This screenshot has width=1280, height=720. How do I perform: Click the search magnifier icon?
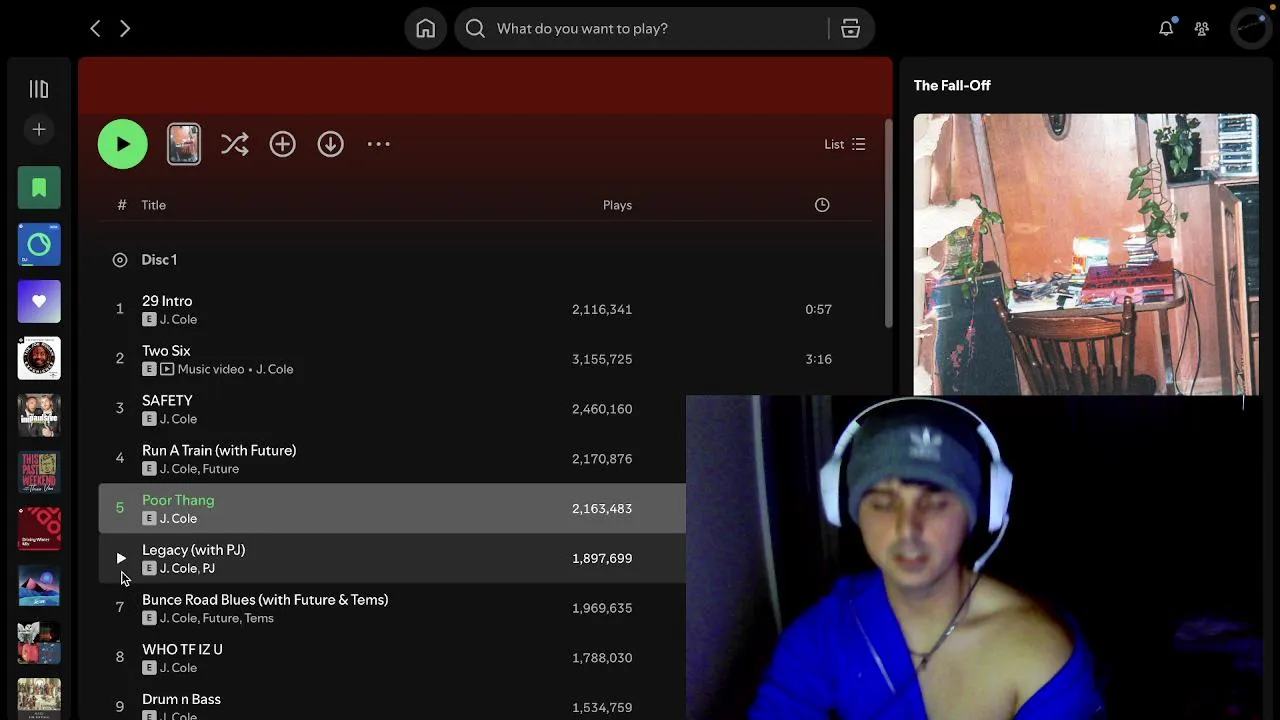pos(476,29)
